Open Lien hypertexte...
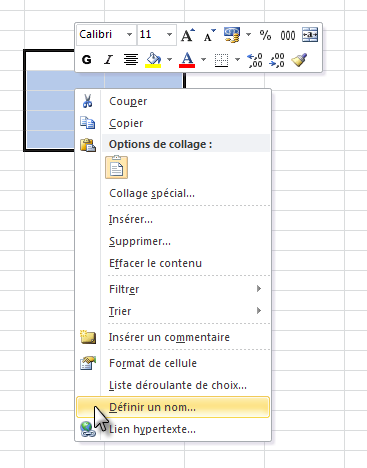367x468 pixels. click(173, 429)
